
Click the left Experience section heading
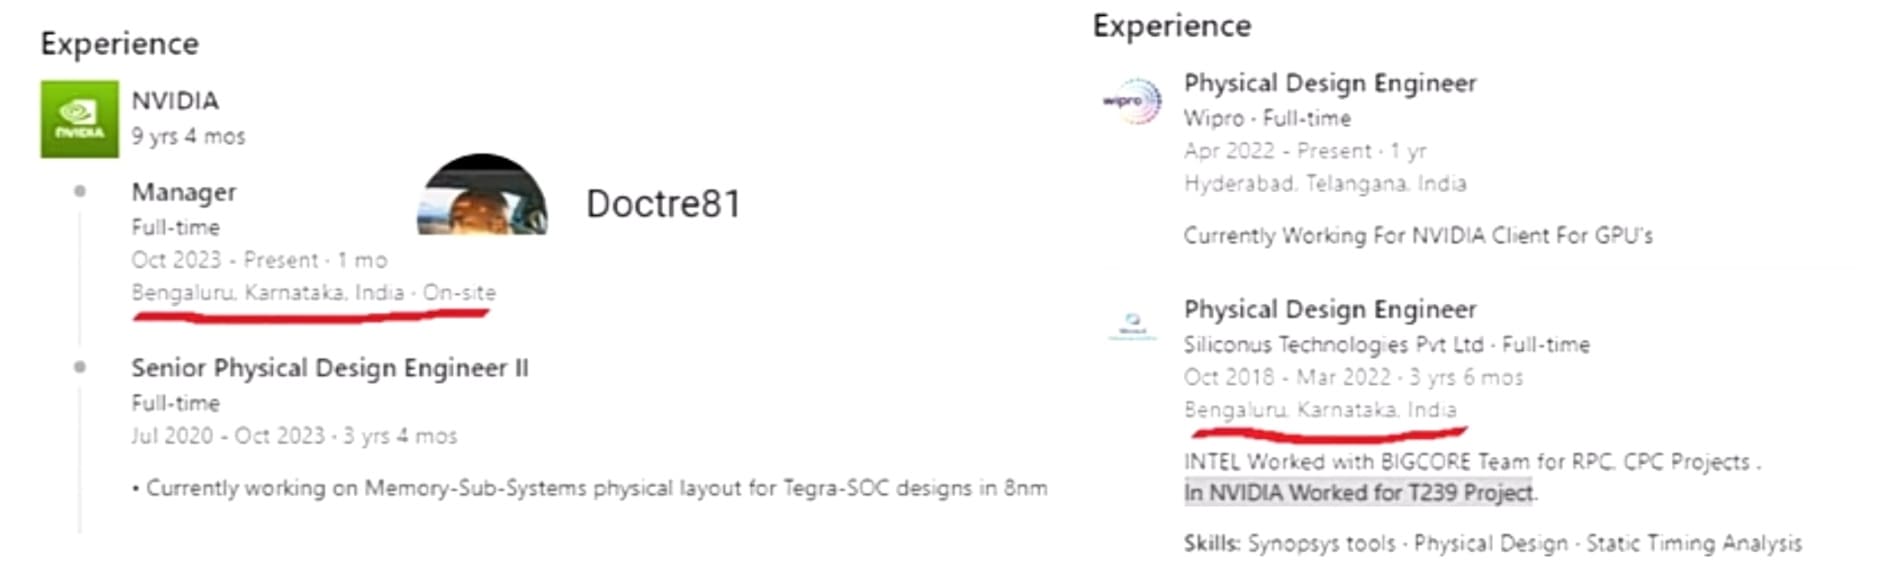coord(119,44)
